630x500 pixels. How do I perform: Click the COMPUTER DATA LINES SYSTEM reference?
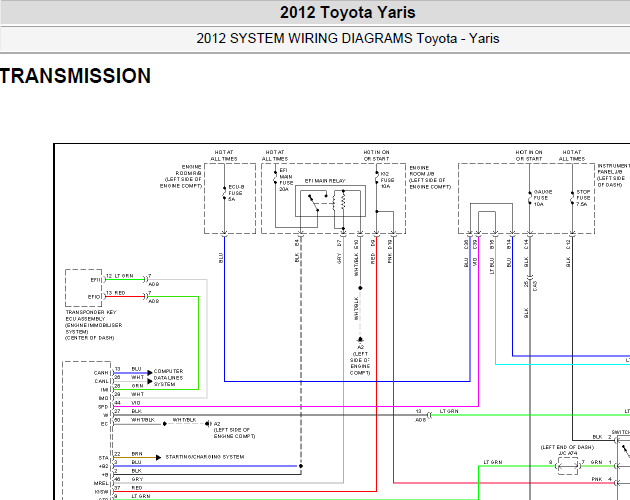click(168, 378)
